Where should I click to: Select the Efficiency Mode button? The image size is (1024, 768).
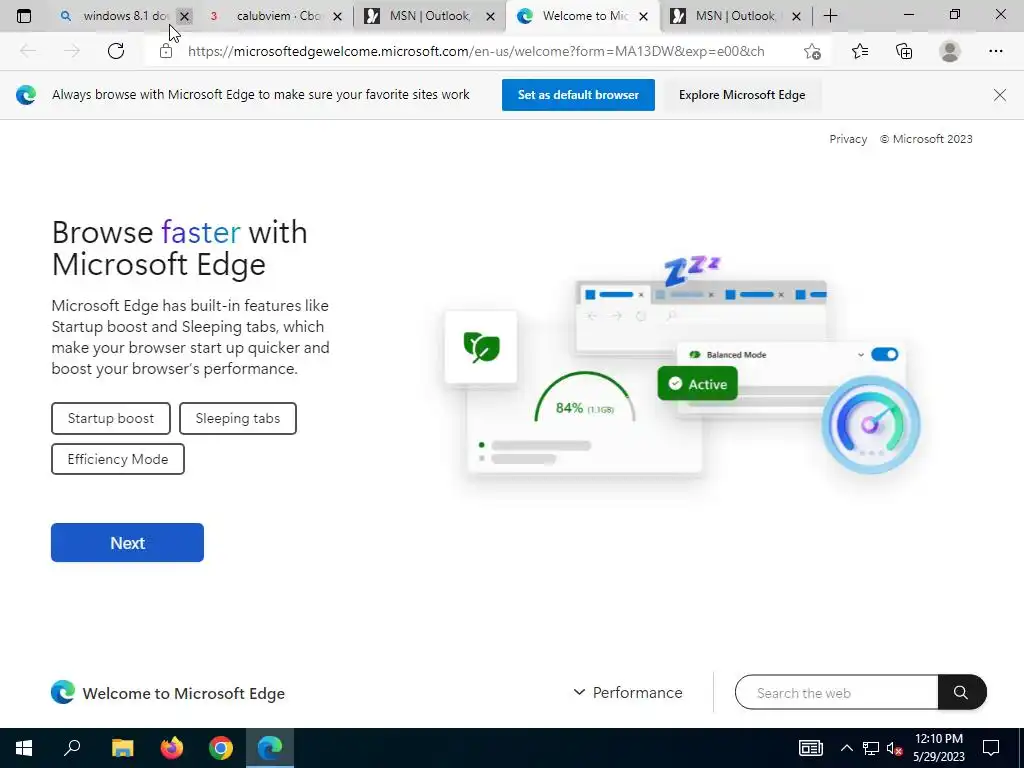(x=118, y=459)
